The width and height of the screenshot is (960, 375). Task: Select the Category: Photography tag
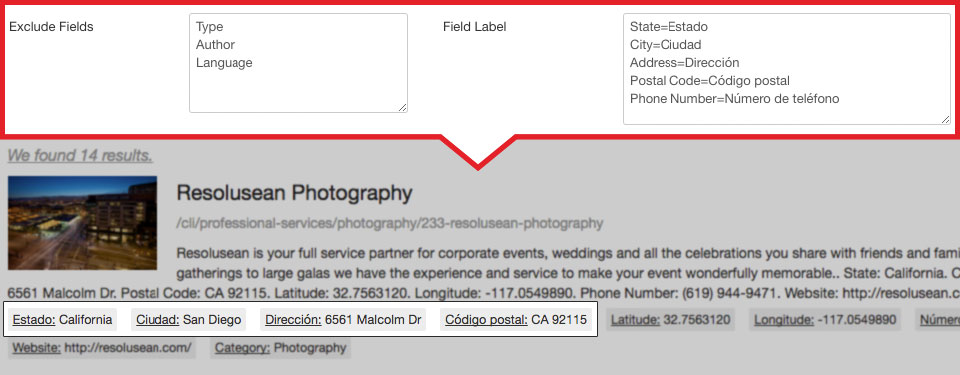(x=280, y=347)
